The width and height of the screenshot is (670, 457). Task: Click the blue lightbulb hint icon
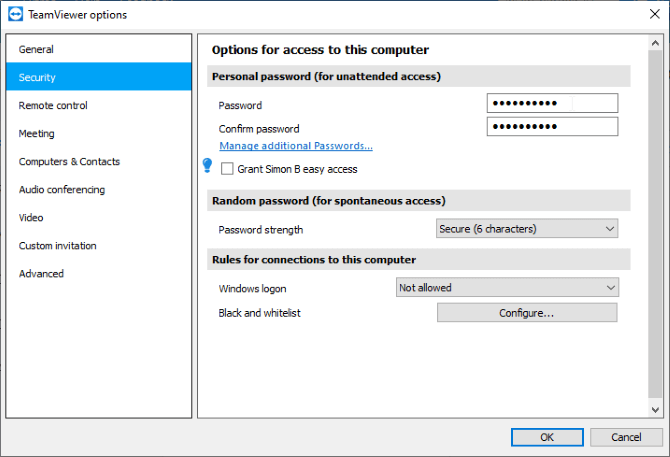207,165
